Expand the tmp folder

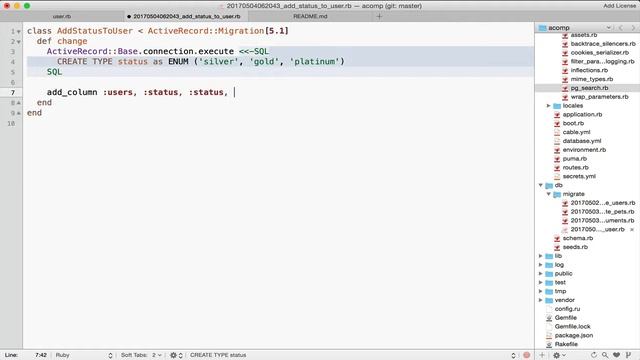(x=541, y=291)
